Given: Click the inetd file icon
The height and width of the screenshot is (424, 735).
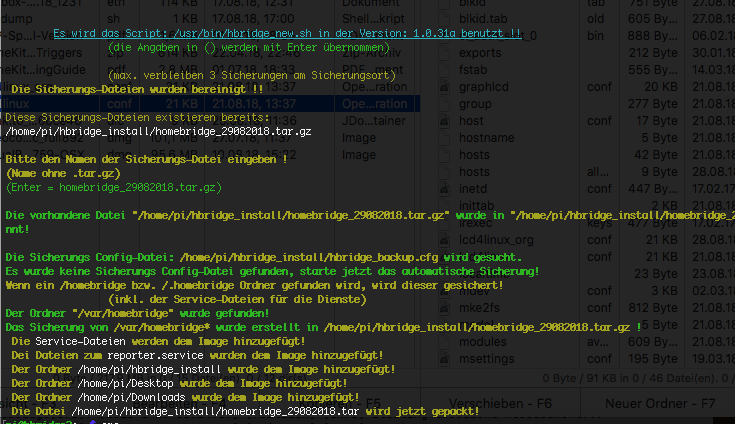Looking at the screenshot, I should [x=444, y=190].
